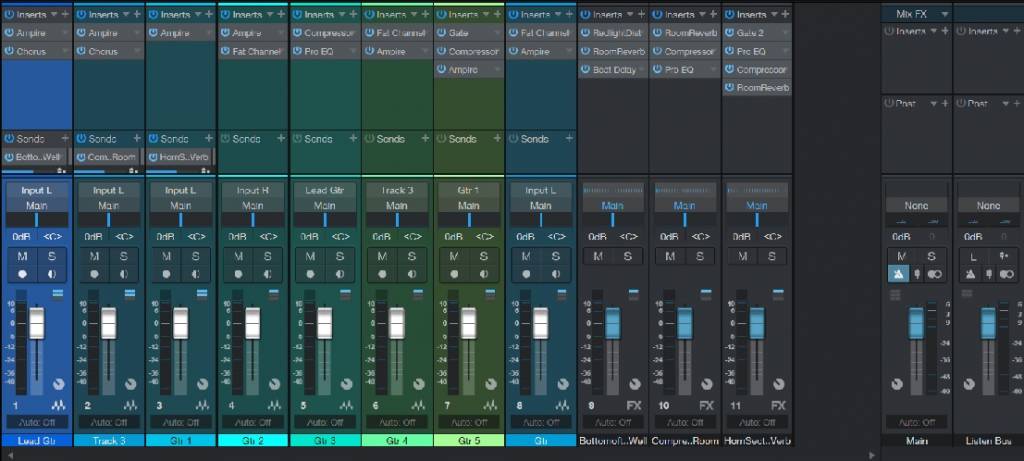This screenshot has width=1024, height=461.
Task: Click the volume fader on channel 5
Action: (324, 323)
